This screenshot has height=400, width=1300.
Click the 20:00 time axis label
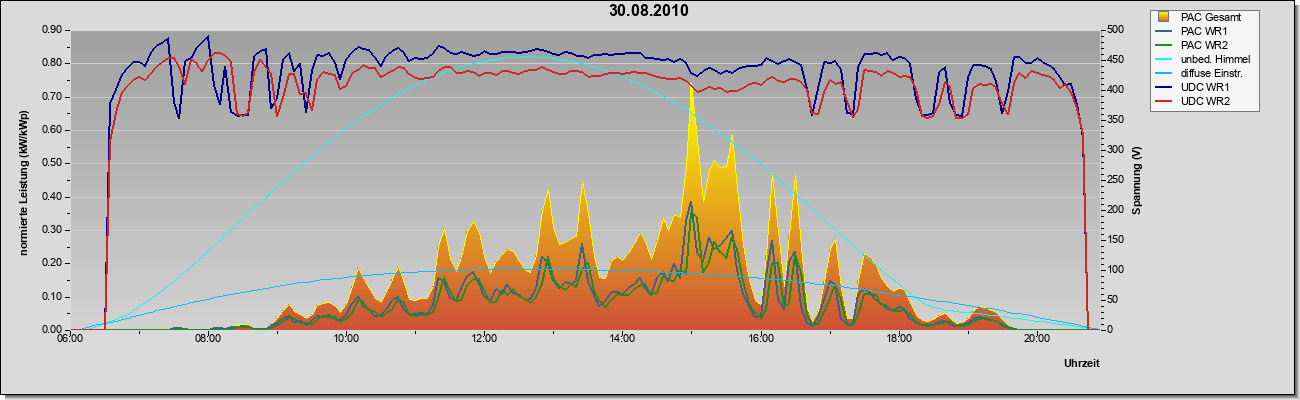(x=1037, y=339)
